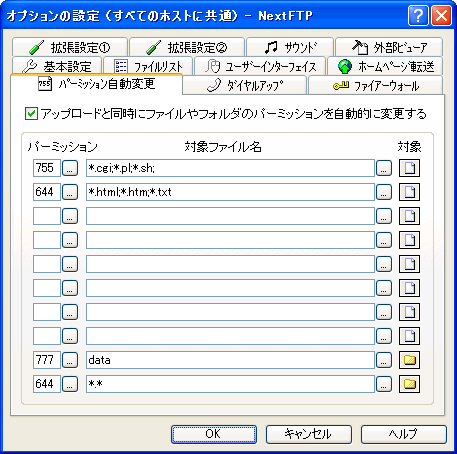Image resolution: width=457 pixels, height=454 pixels.
Task: Open the file name picker for the data row
Action: click(x=384, y=360)
